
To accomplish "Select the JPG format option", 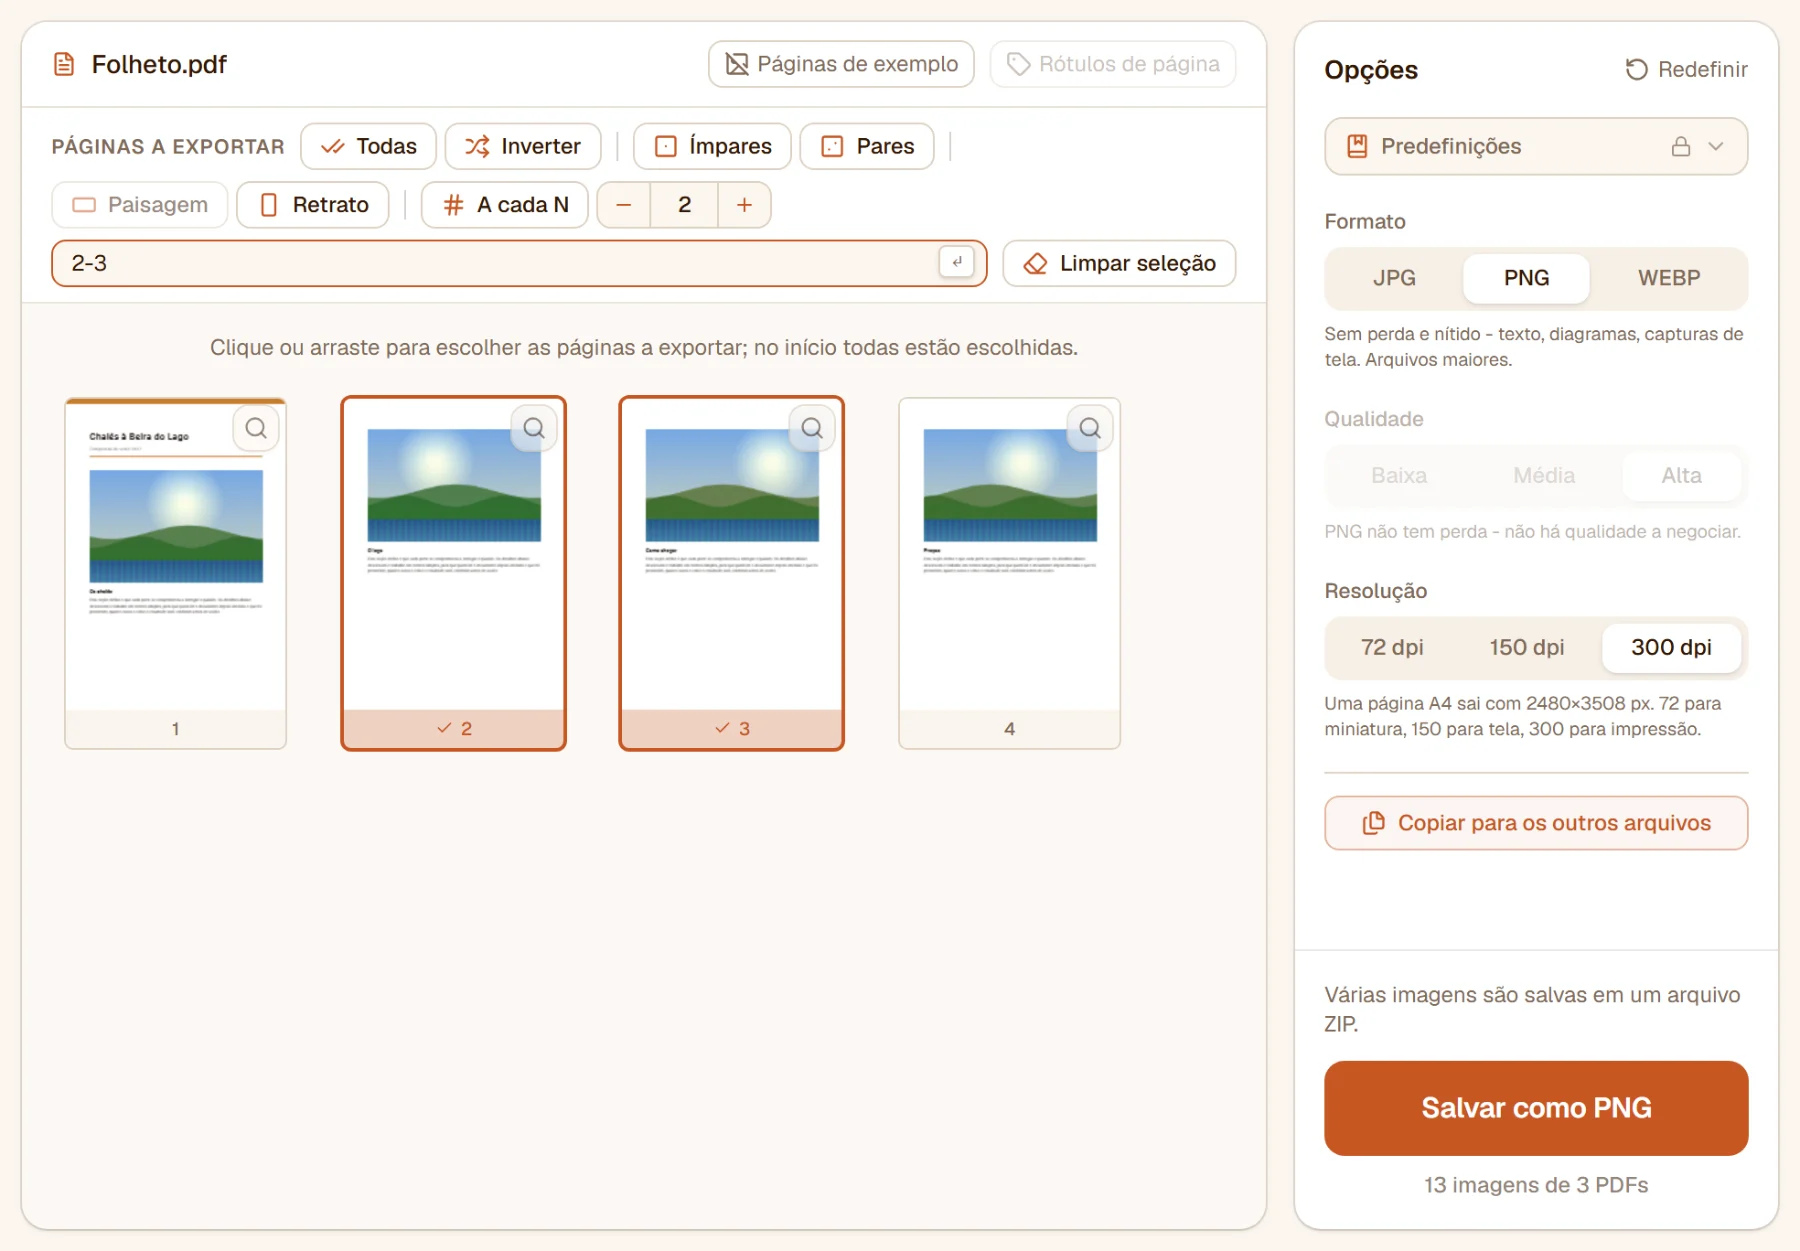I will pos(1394,278).
